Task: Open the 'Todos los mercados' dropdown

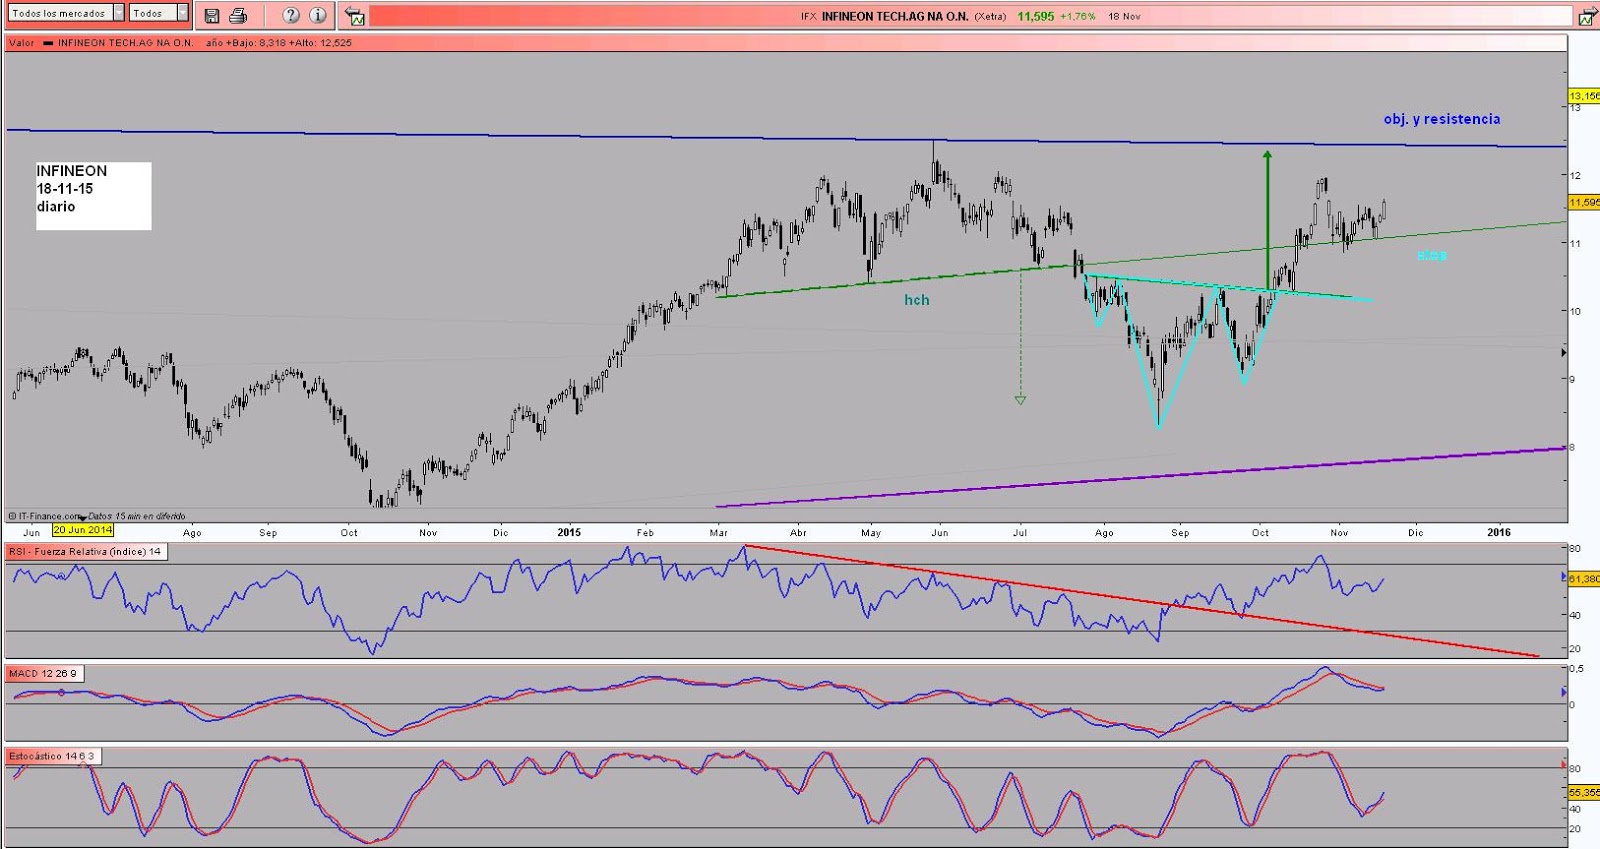Action: [67, 13]
